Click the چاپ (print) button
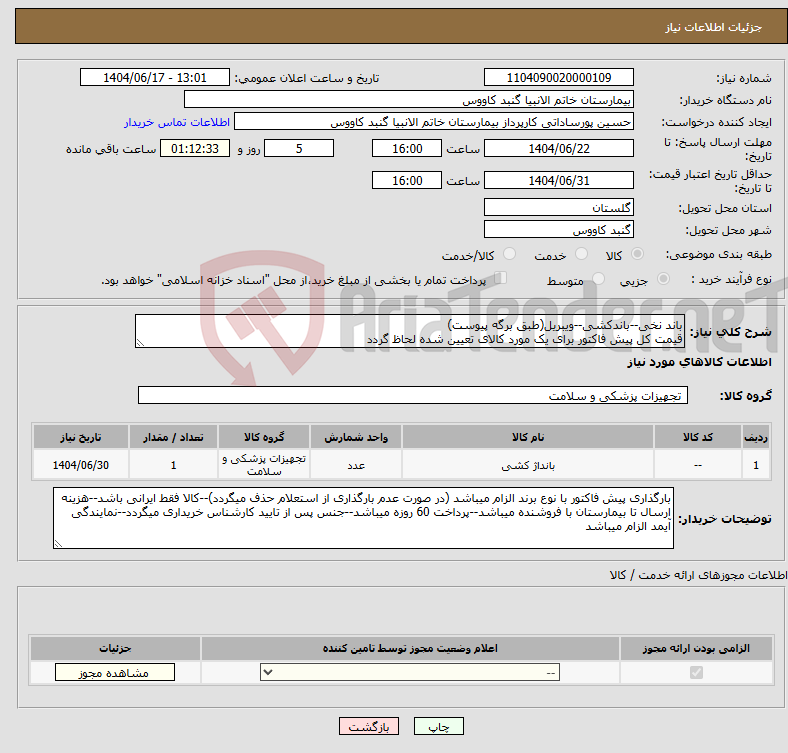 coord(438,727)
